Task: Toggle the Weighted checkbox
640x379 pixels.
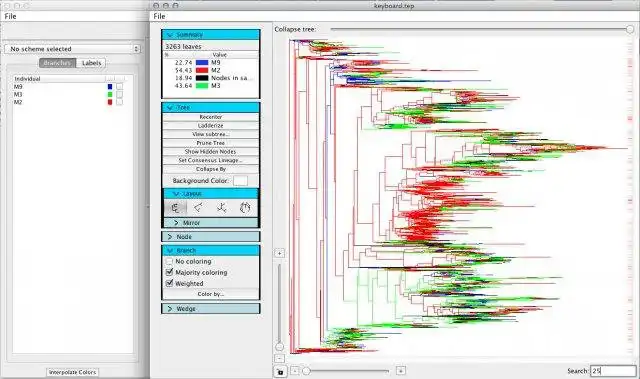Action: (169, 283)
